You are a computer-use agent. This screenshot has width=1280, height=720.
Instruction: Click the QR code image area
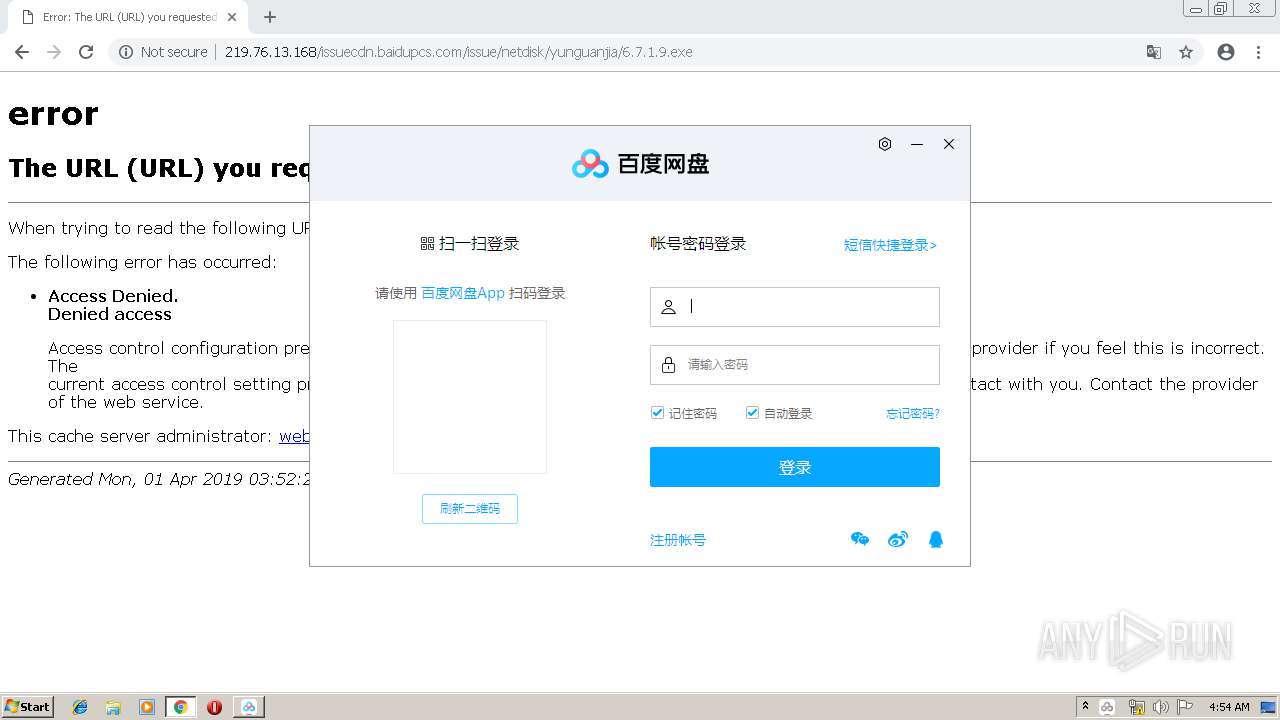[470, 397]
